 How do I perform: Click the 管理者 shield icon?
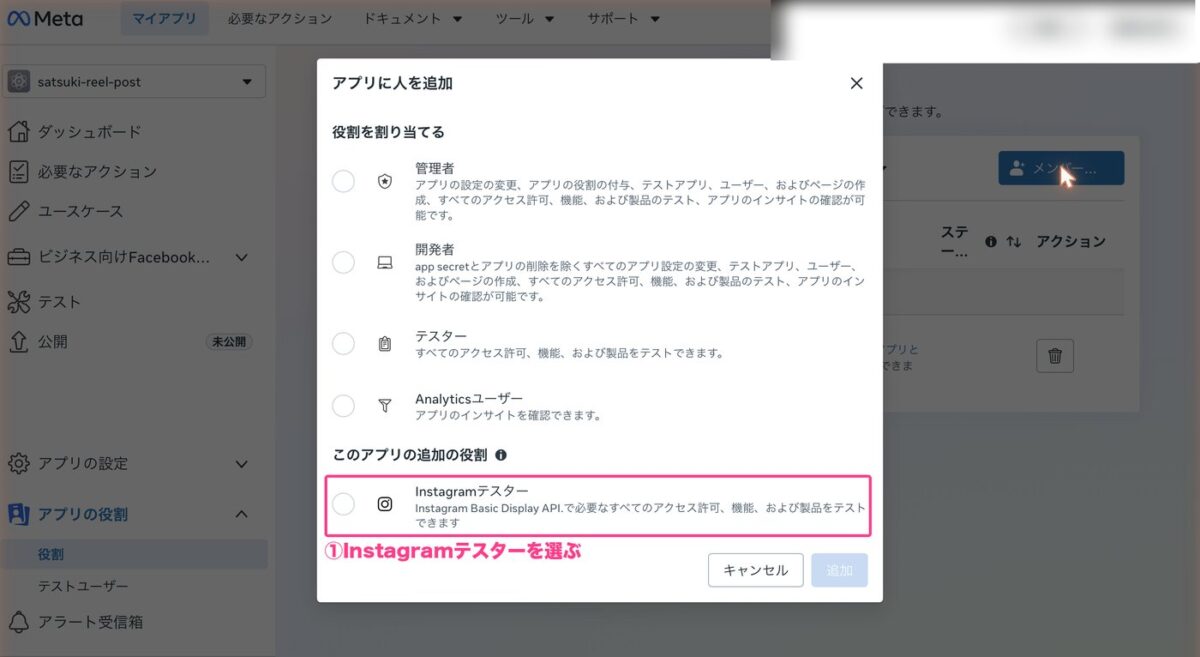[x=385, y=182]
